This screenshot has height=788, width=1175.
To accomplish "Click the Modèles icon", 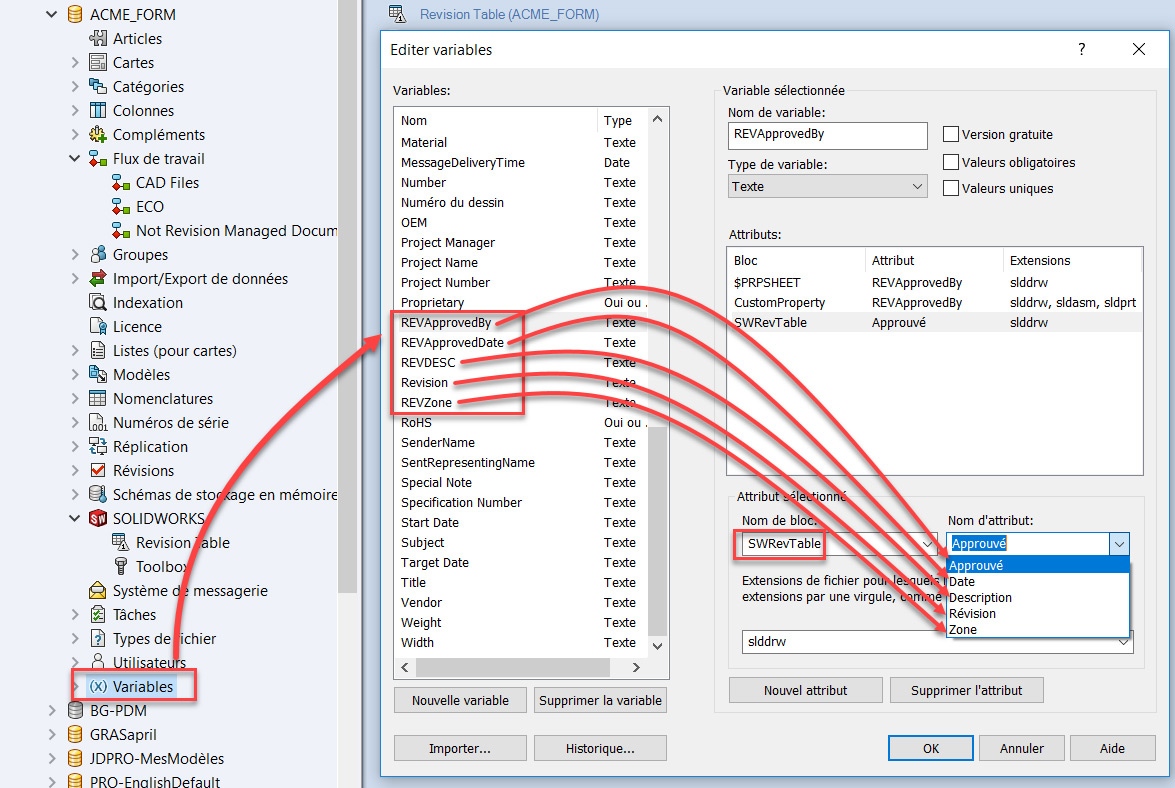I will click(98, 374).
